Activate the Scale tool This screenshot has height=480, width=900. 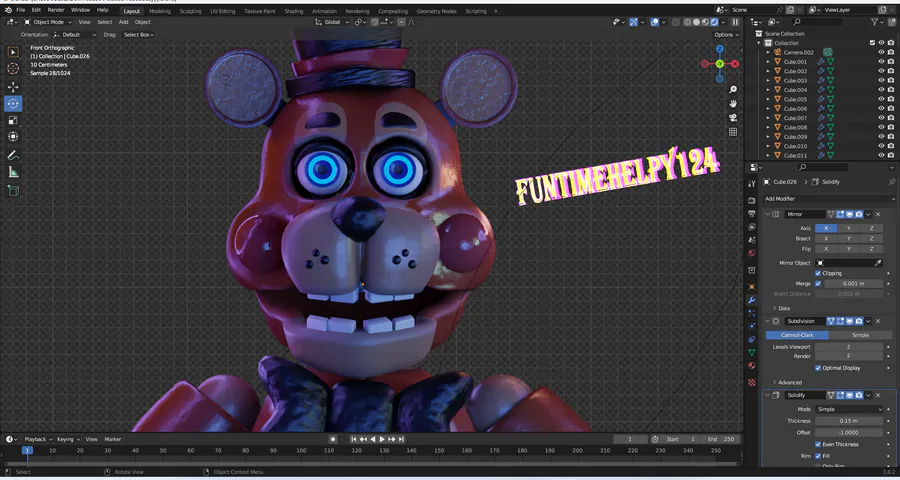coord(13,121)
